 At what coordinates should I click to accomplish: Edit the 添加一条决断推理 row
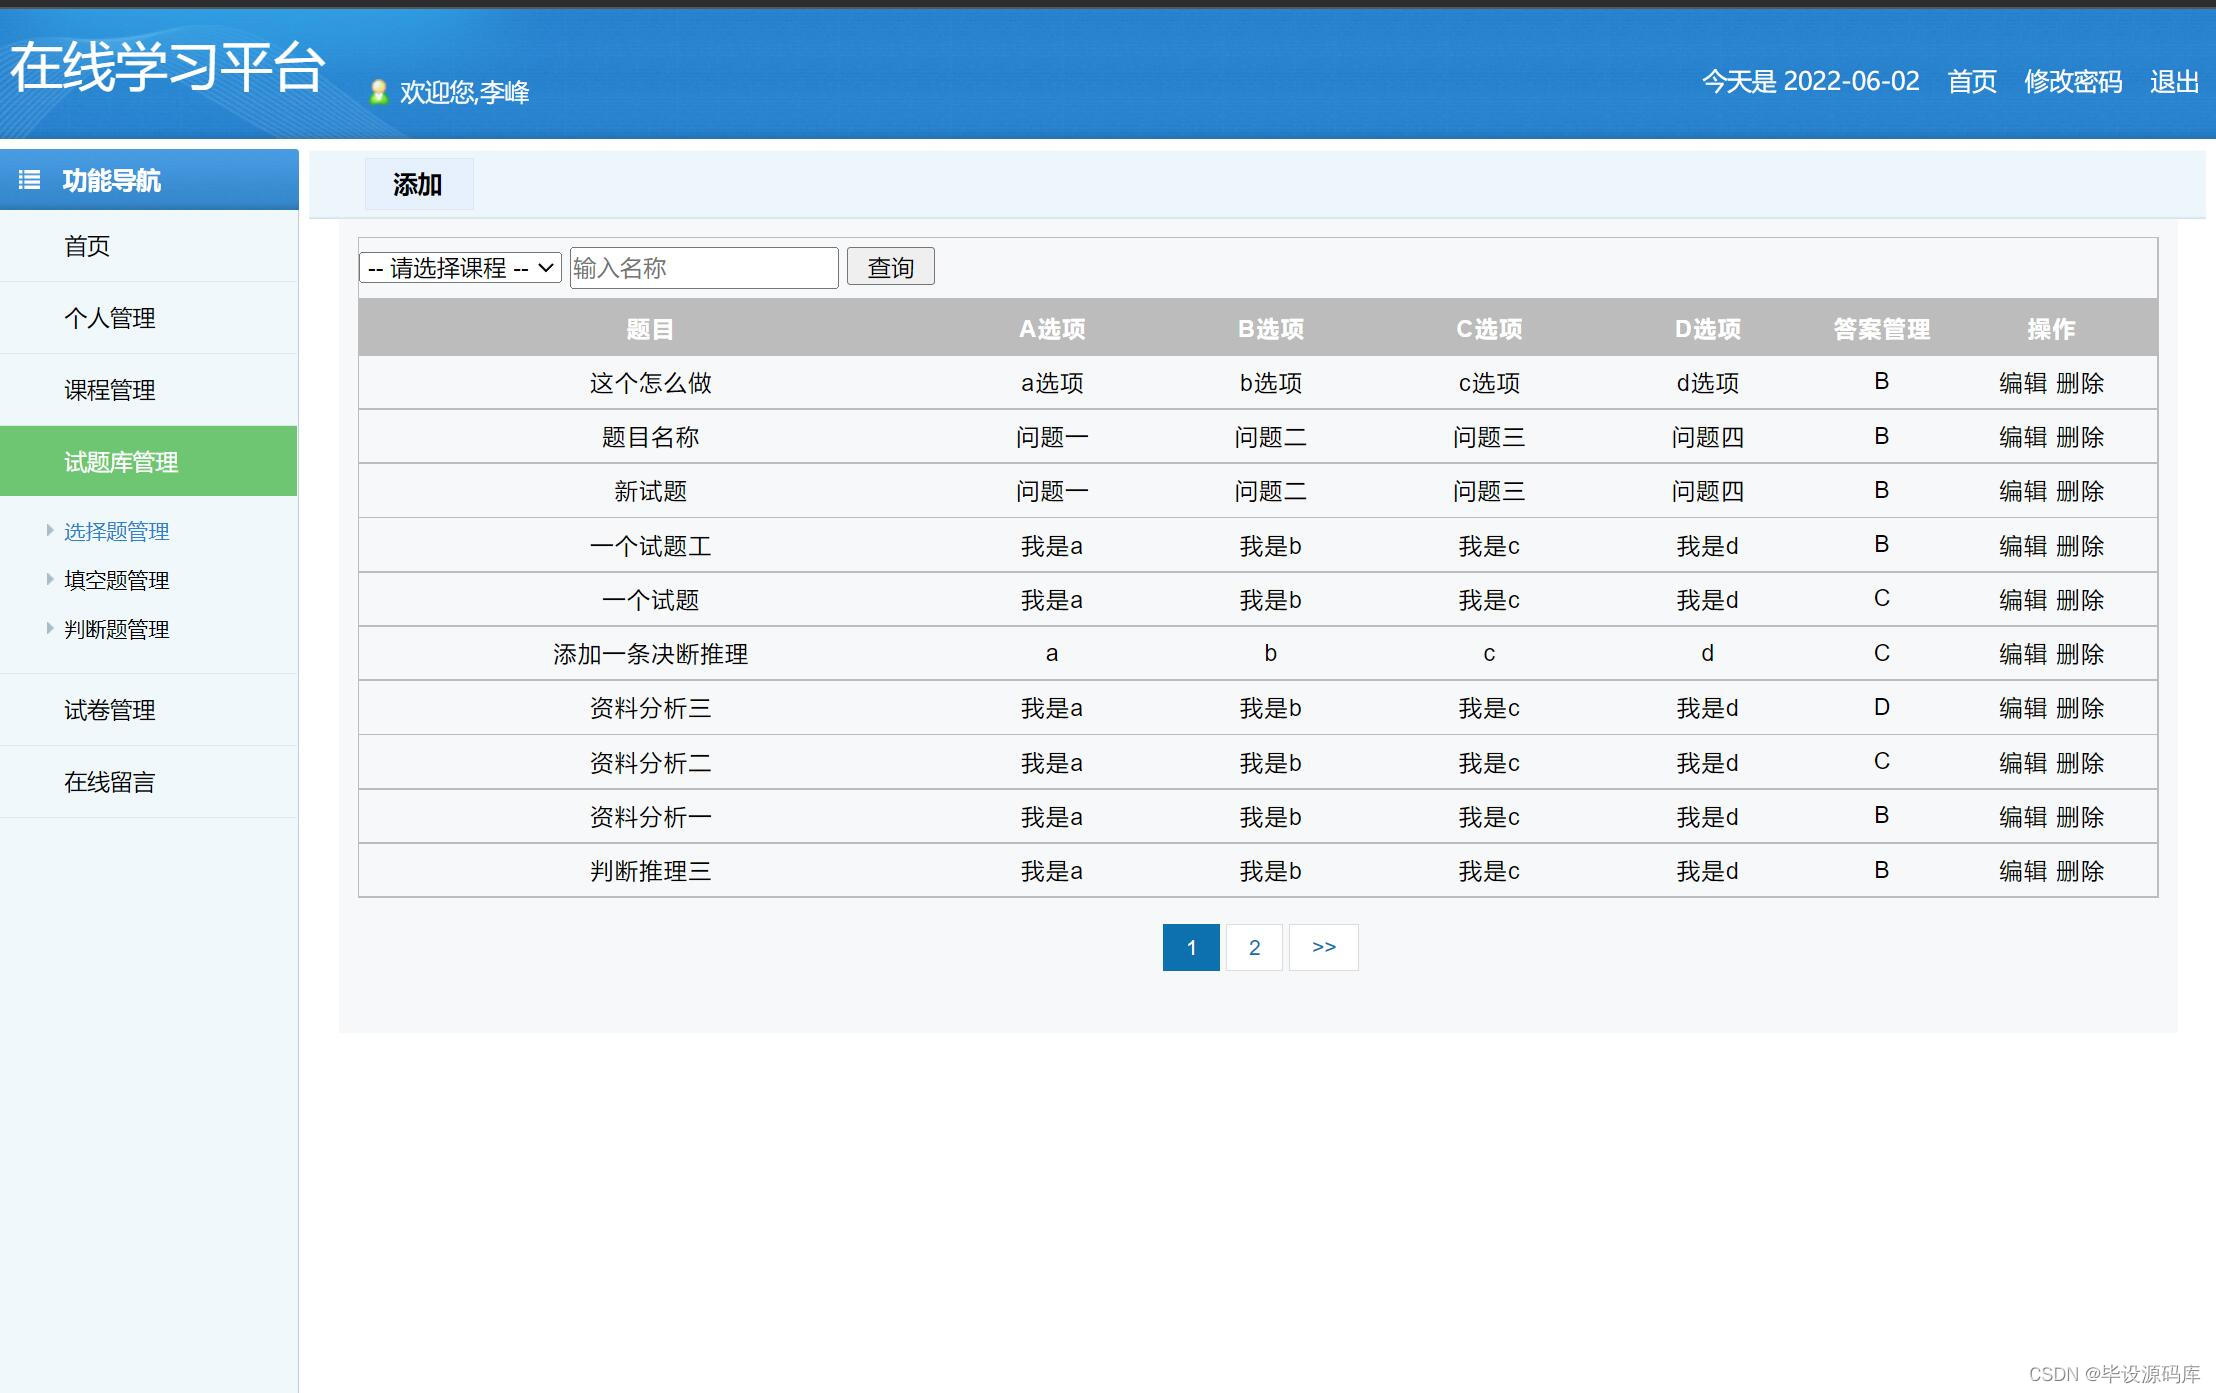2023,654
